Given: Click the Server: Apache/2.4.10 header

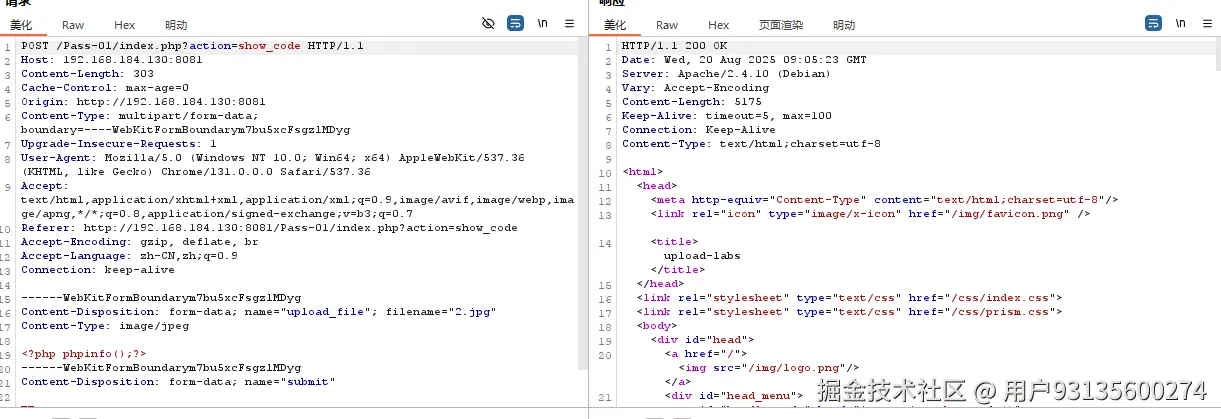Looking at the screenshot, I should (x=728, y=74).
